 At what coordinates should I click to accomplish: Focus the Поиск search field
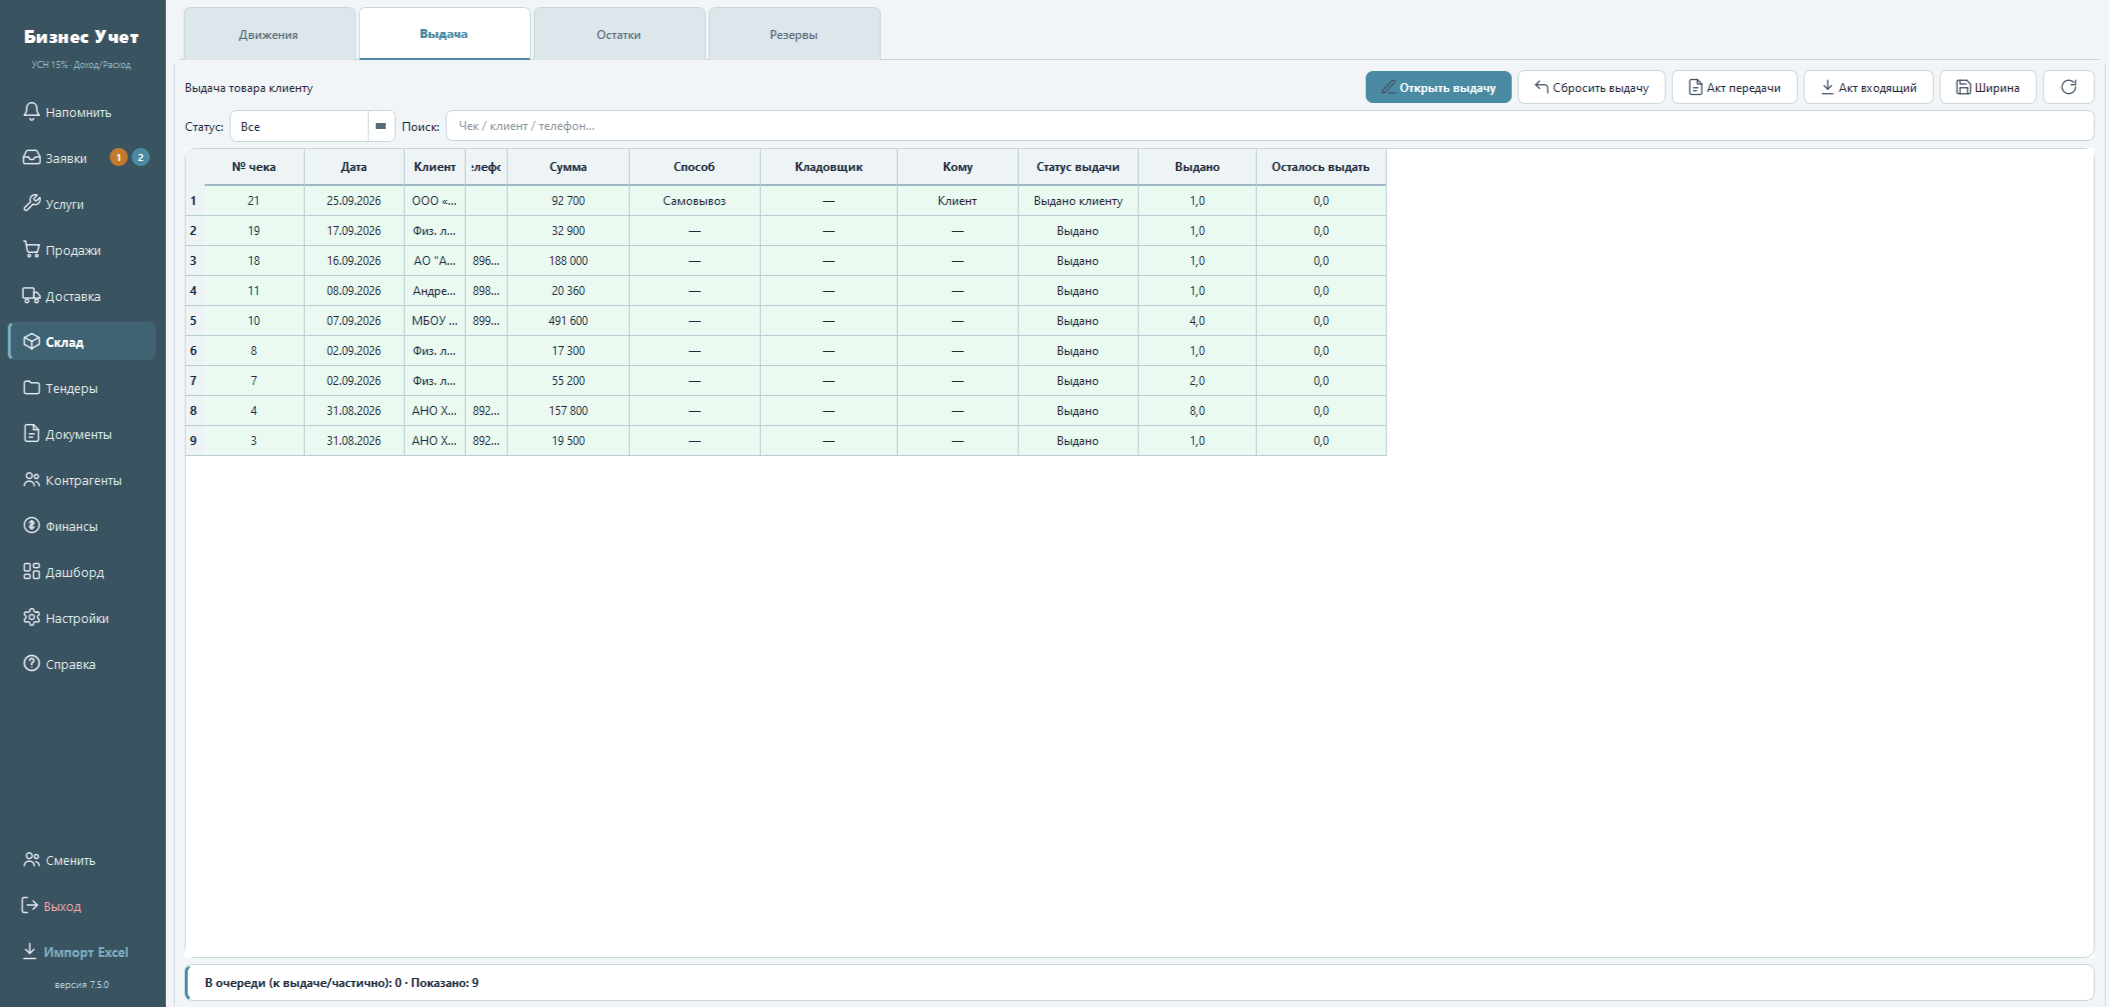click(1269, 126)
